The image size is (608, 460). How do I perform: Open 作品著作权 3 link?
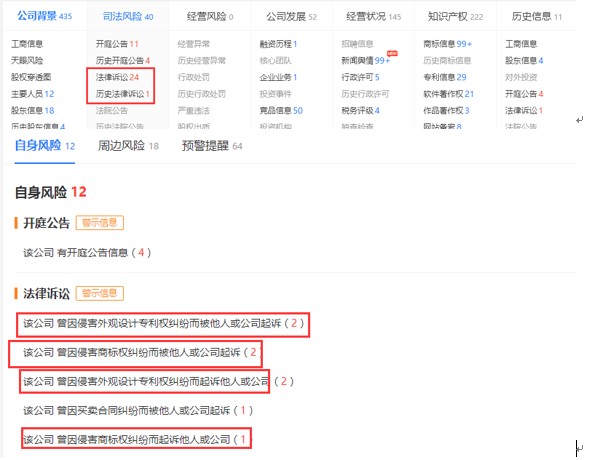pos(446,111)
